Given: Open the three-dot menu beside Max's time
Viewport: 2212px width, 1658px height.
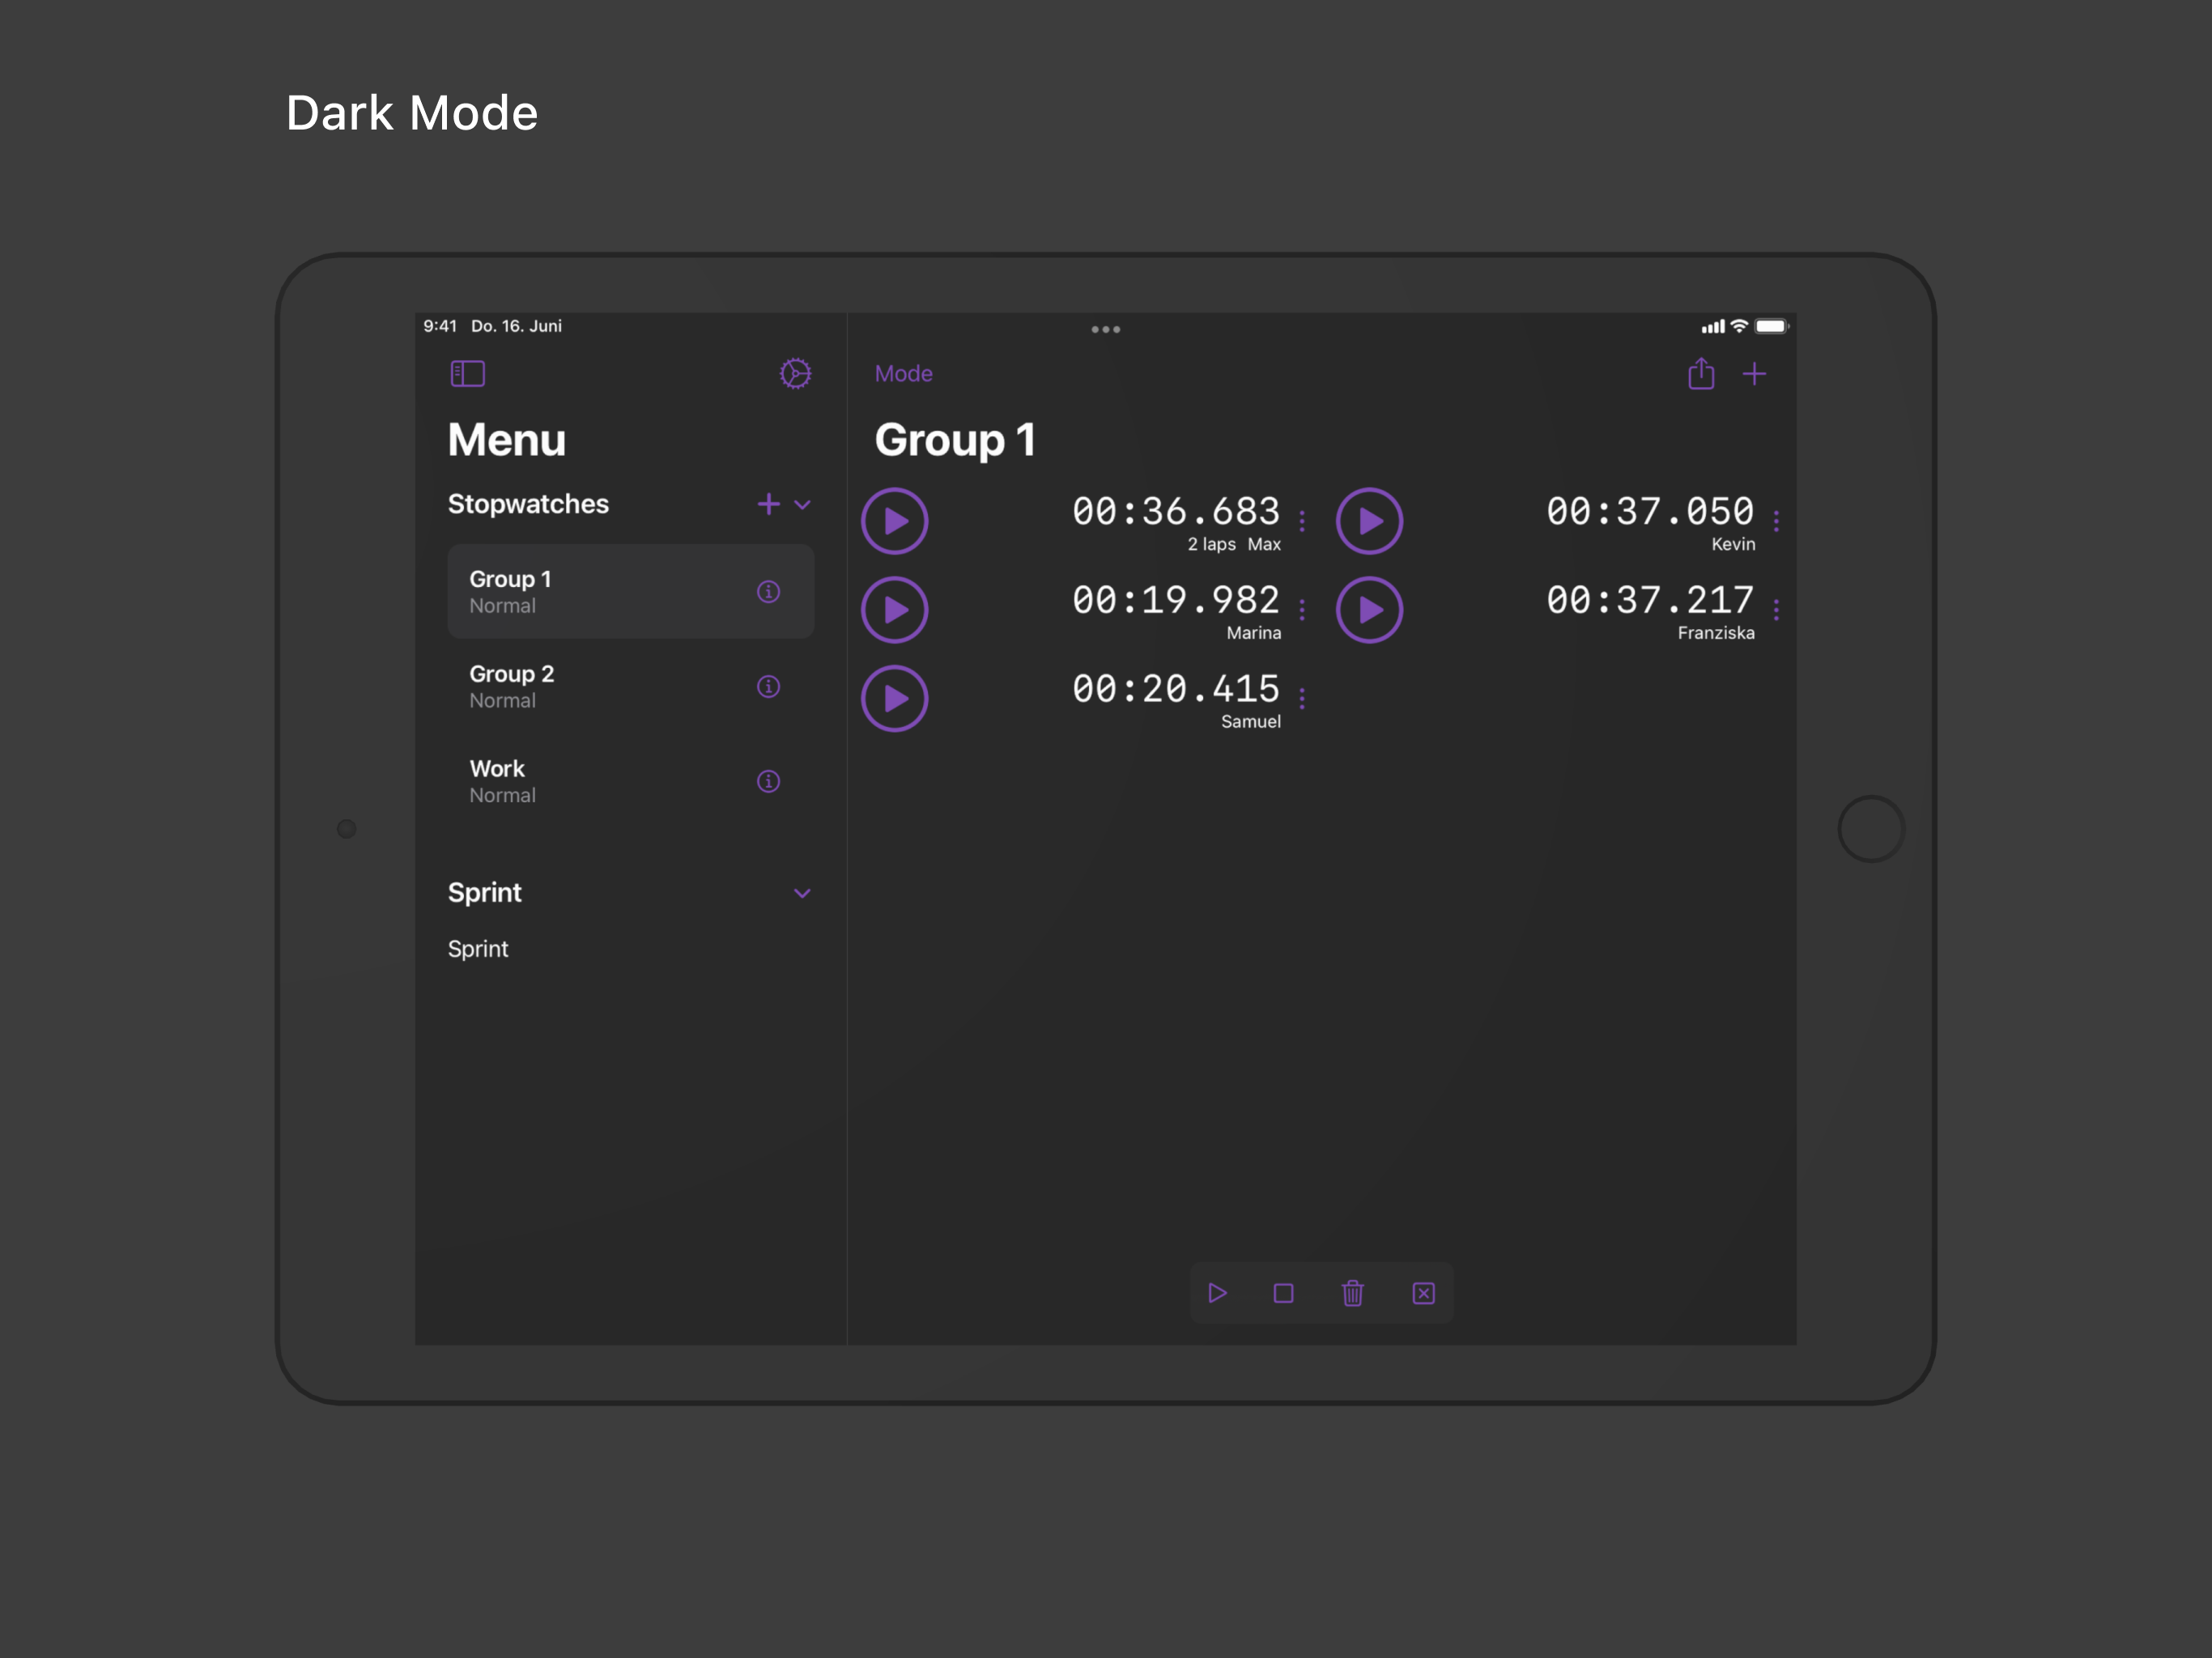Looking at the screenshot, I should pos(1302,520).
